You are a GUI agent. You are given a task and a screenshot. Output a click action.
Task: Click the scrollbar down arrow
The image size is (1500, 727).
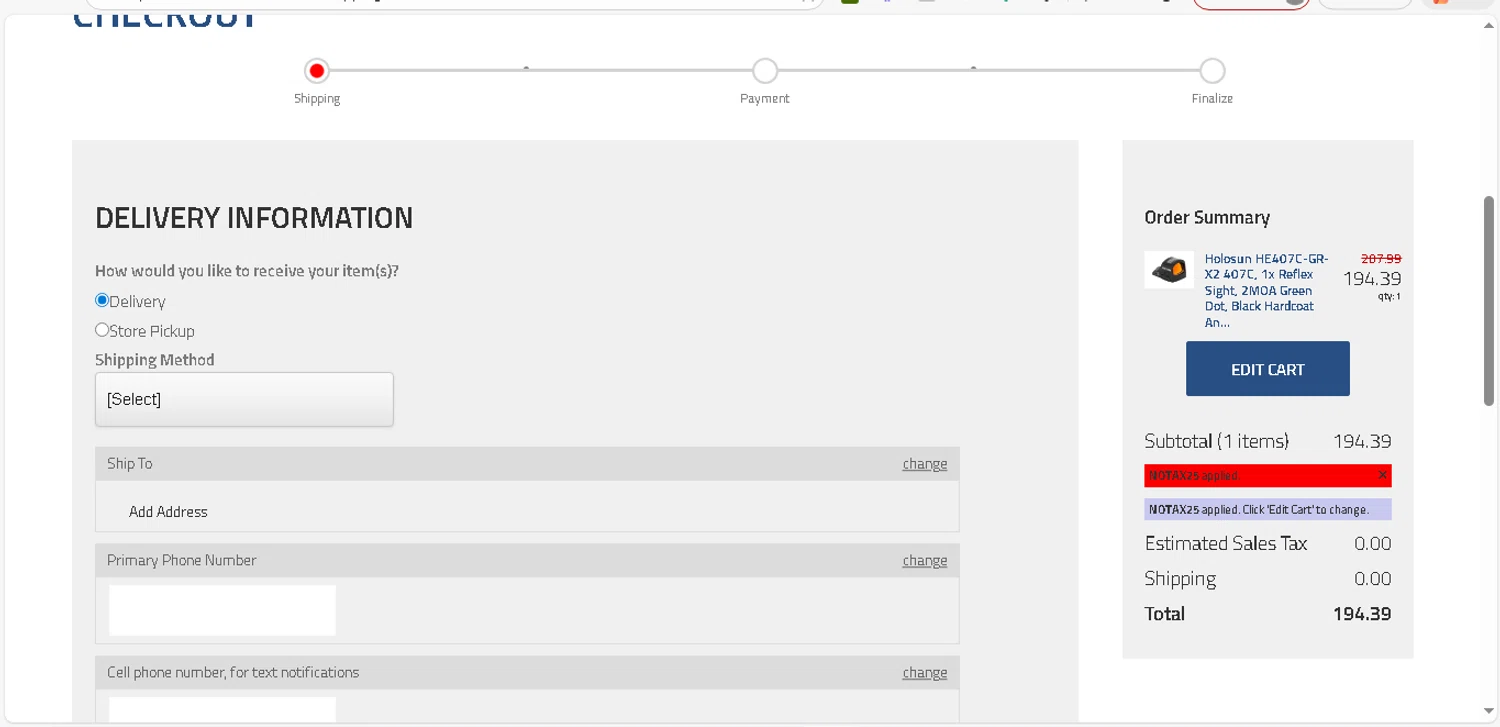point(1489,712)
